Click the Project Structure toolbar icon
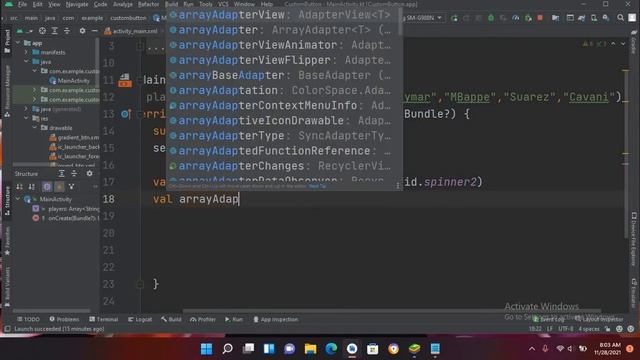 (556, 18)
